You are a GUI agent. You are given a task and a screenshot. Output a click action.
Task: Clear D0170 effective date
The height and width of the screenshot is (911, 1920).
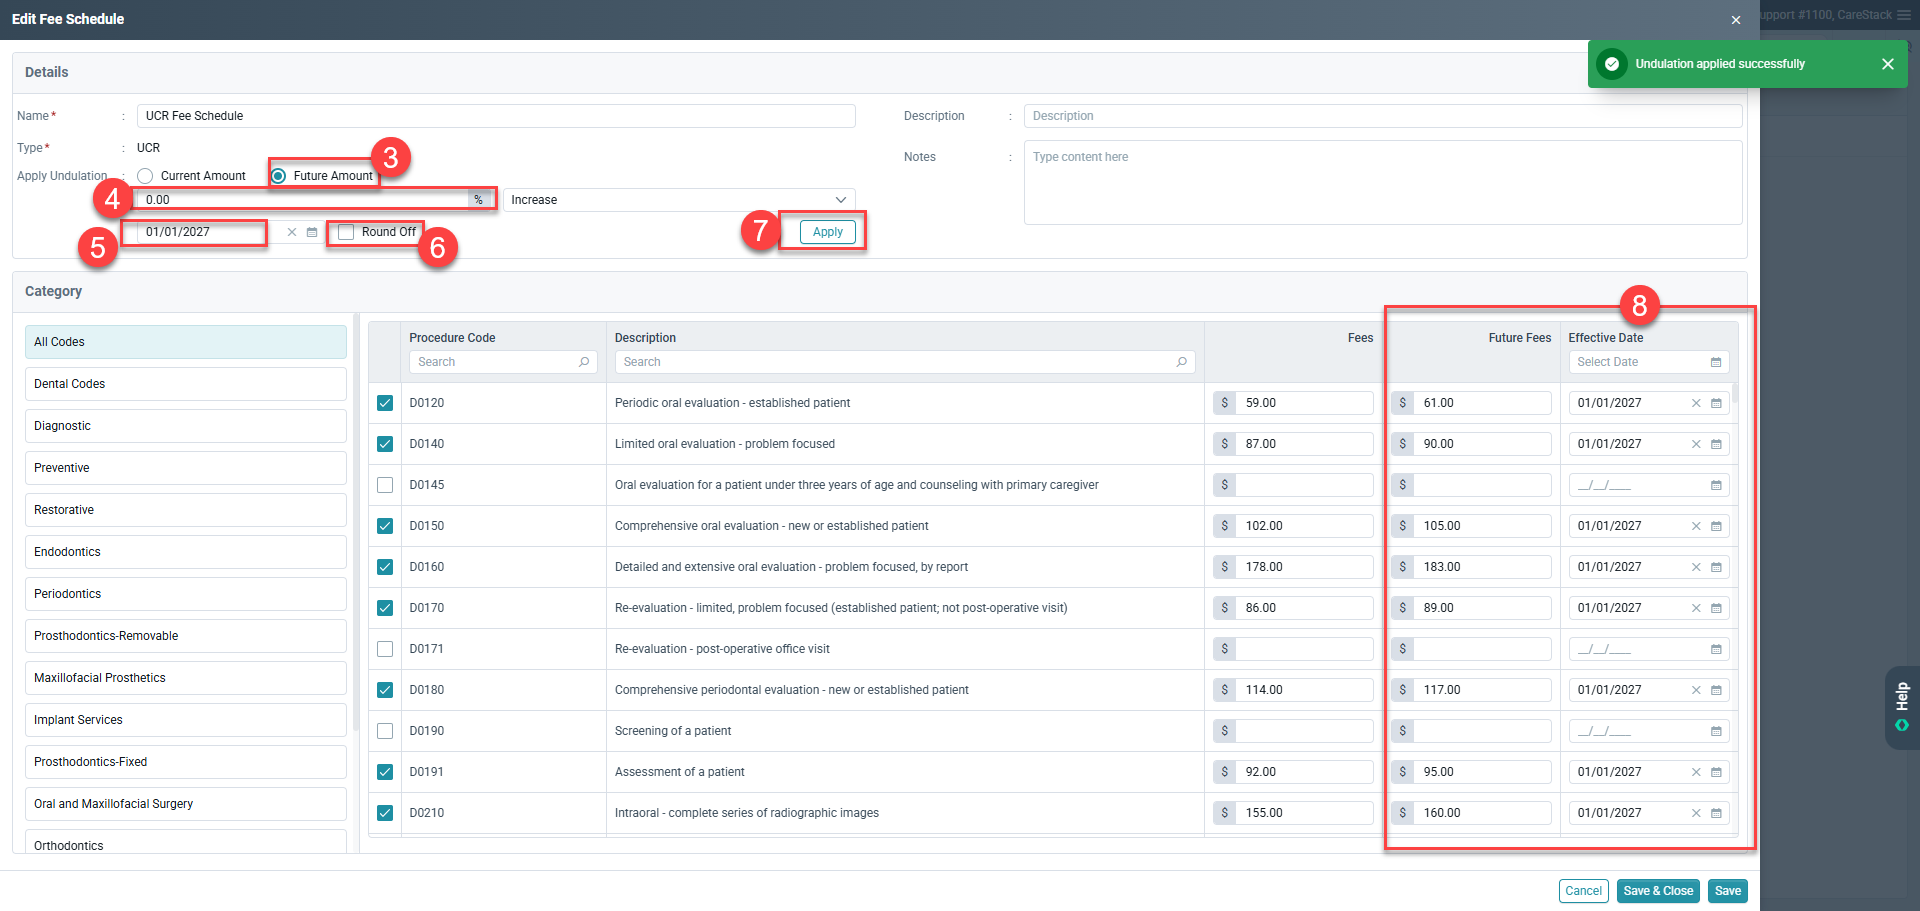coord(1696,608)
